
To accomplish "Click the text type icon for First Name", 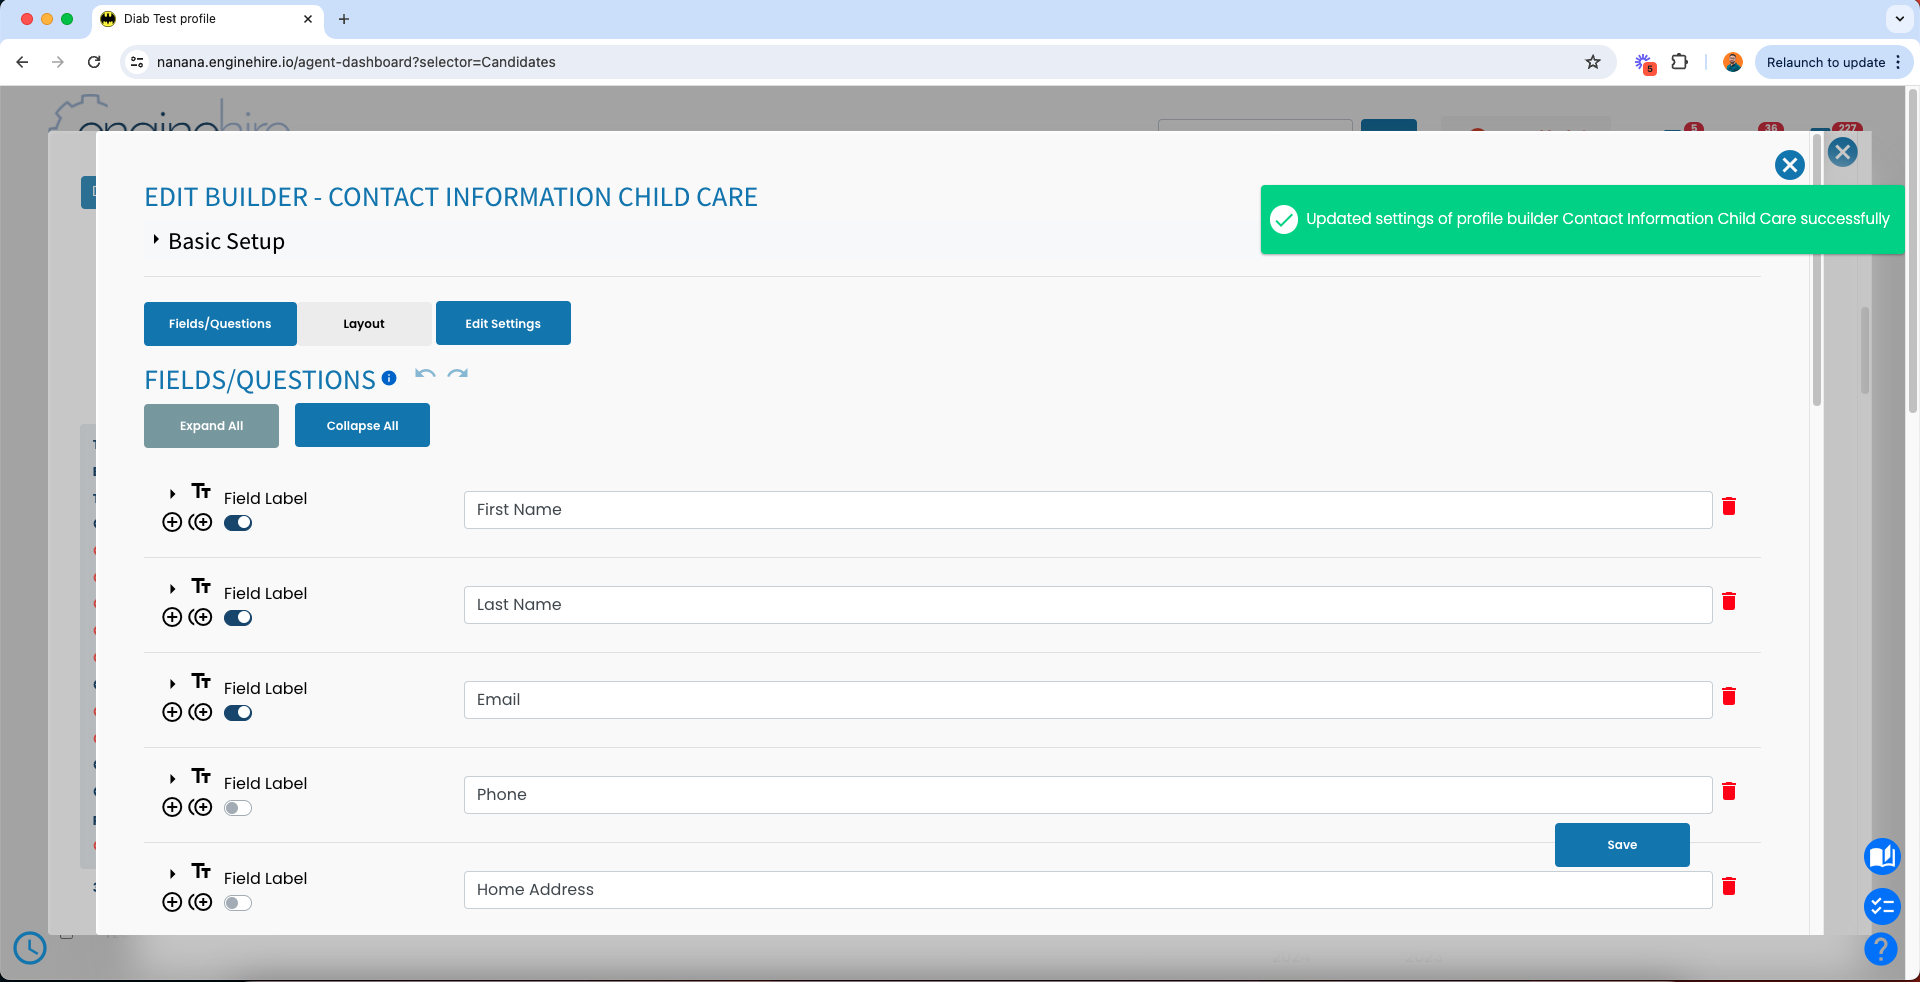I will 201,491.
